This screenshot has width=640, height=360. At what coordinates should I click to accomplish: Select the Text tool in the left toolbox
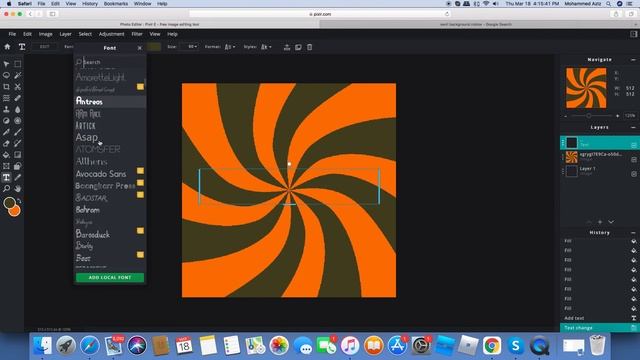coord(6,178)
